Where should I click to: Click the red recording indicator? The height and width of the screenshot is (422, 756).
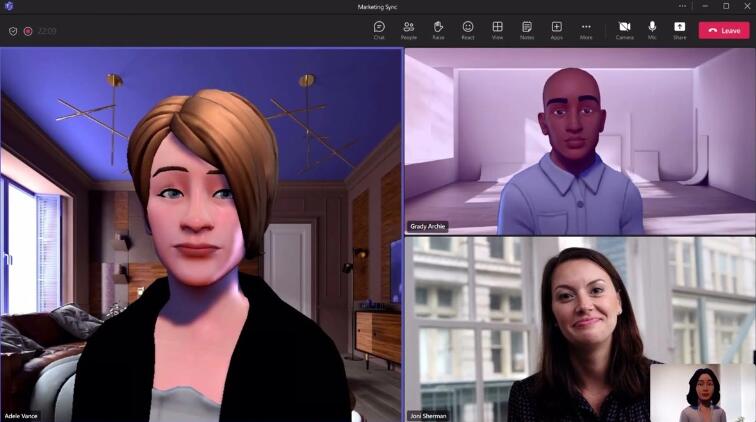[28, 31]
